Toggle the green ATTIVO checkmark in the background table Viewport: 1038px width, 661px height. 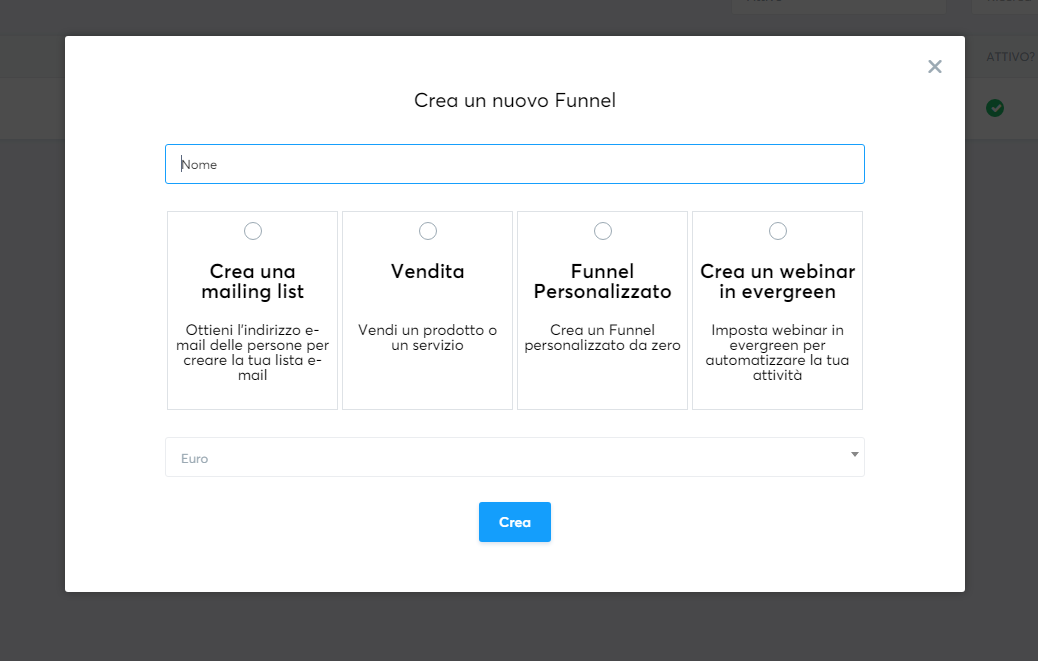click(x=994, y=108)
